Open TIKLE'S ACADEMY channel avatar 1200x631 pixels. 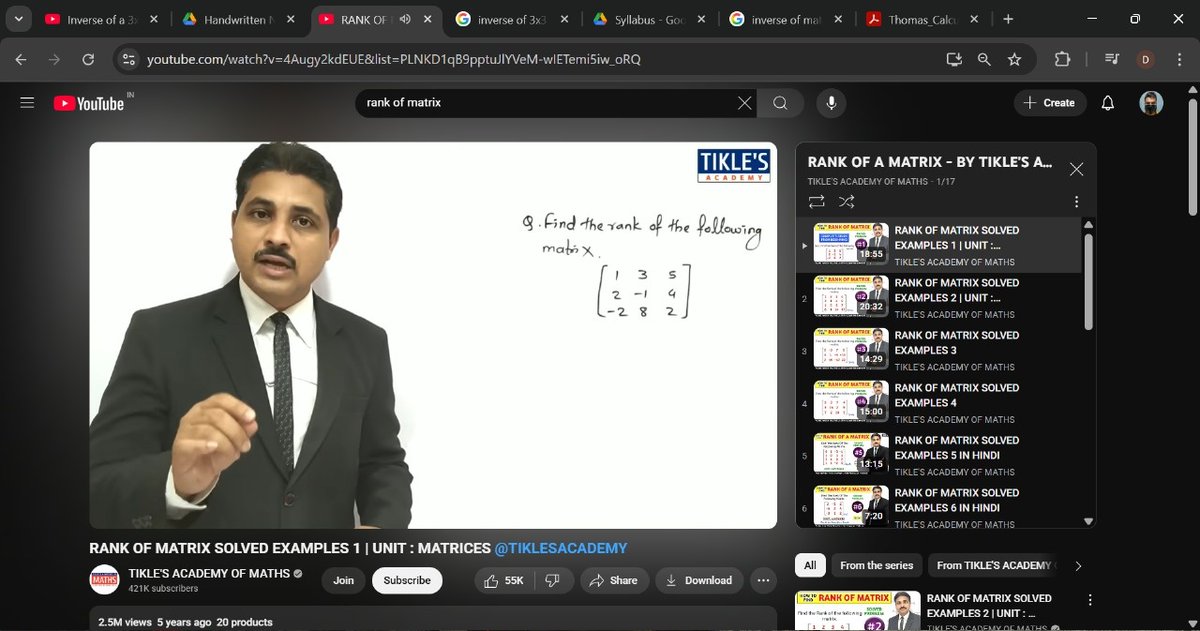pyautogui.click(x=104, y=580)
